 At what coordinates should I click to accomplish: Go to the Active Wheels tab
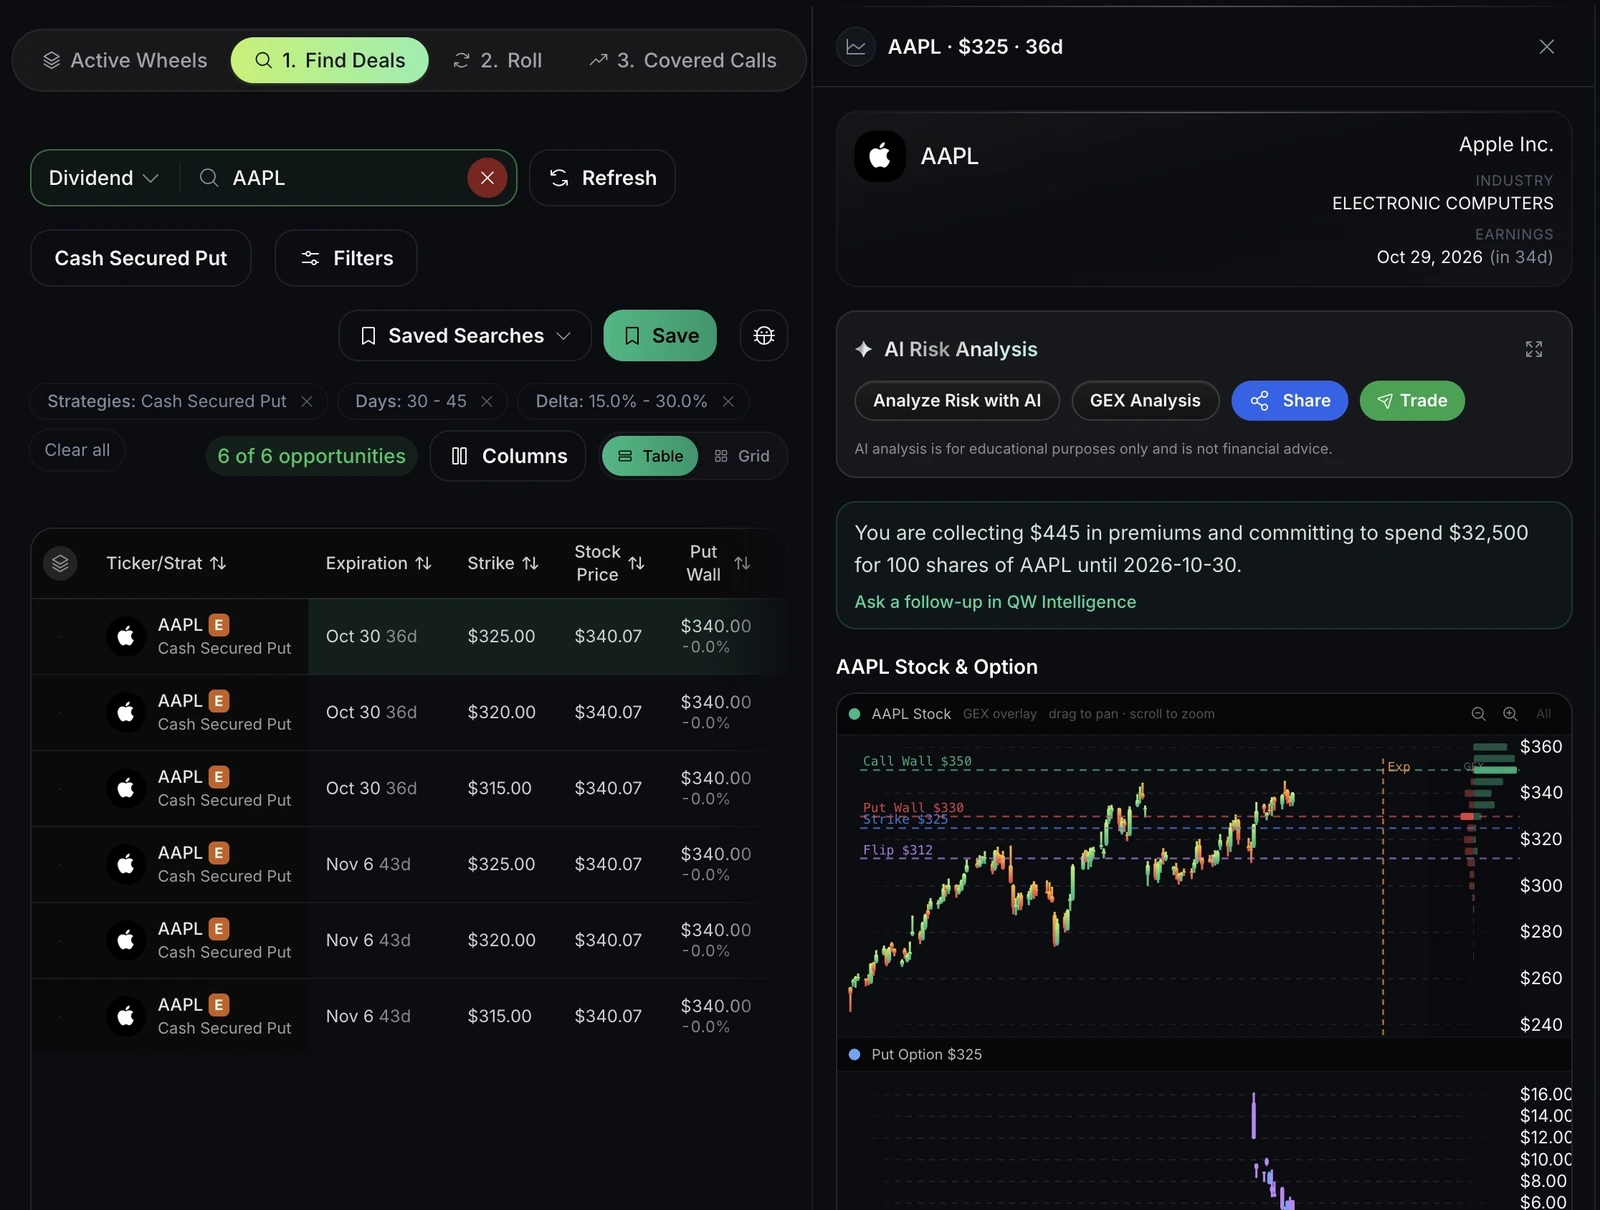(125, 60)
